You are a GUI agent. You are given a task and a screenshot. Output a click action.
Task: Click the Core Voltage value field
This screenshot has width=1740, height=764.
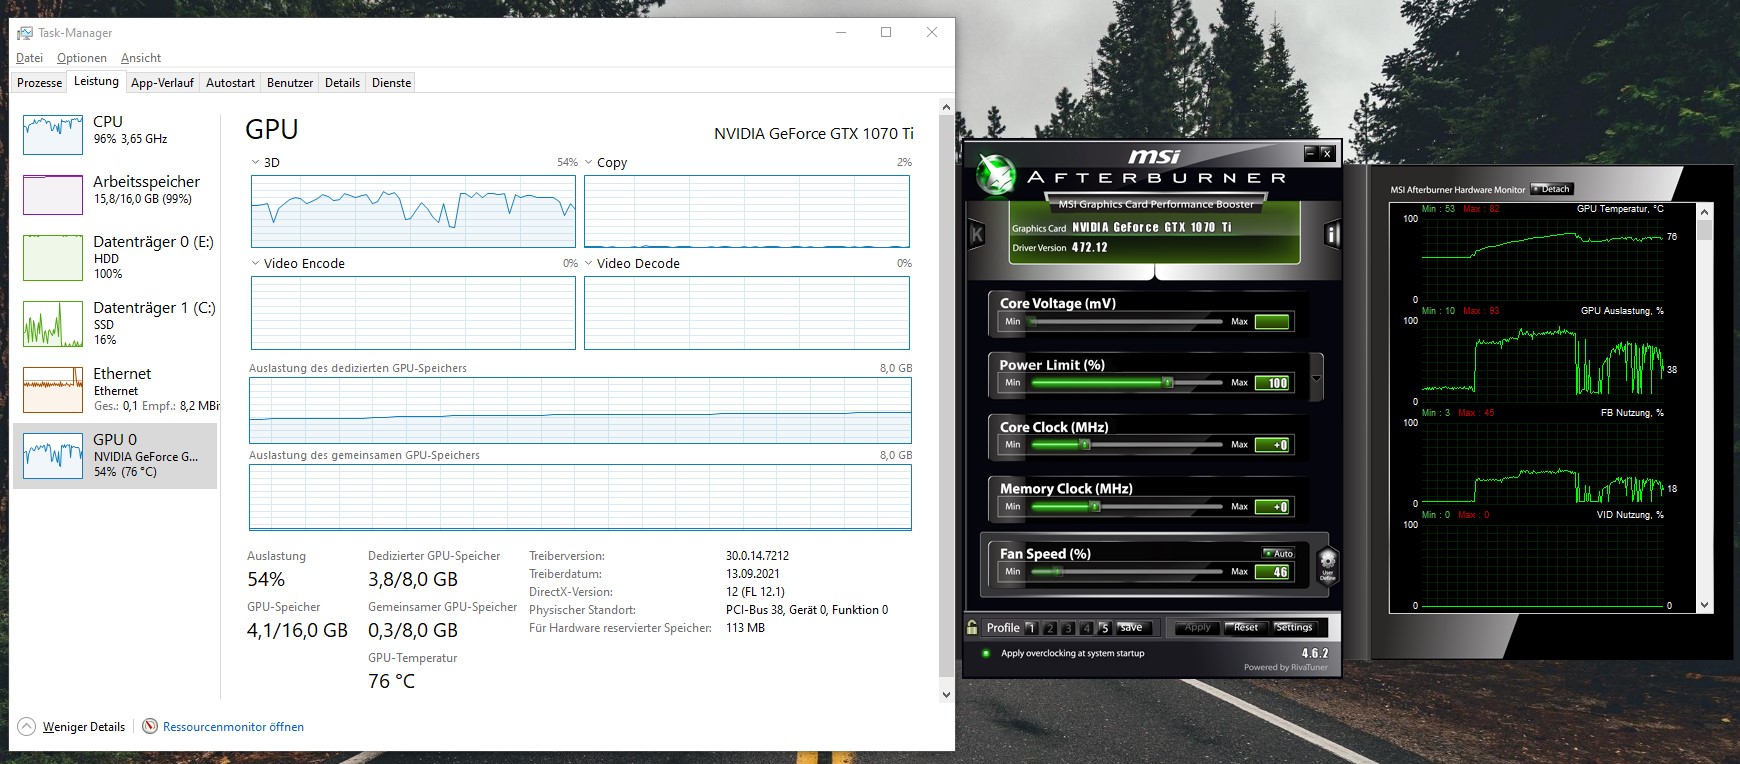click(x=1272, y=321)
